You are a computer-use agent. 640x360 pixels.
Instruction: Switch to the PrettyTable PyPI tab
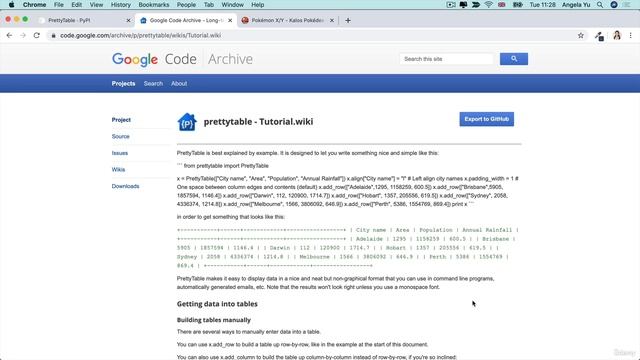tap(84, 20)
